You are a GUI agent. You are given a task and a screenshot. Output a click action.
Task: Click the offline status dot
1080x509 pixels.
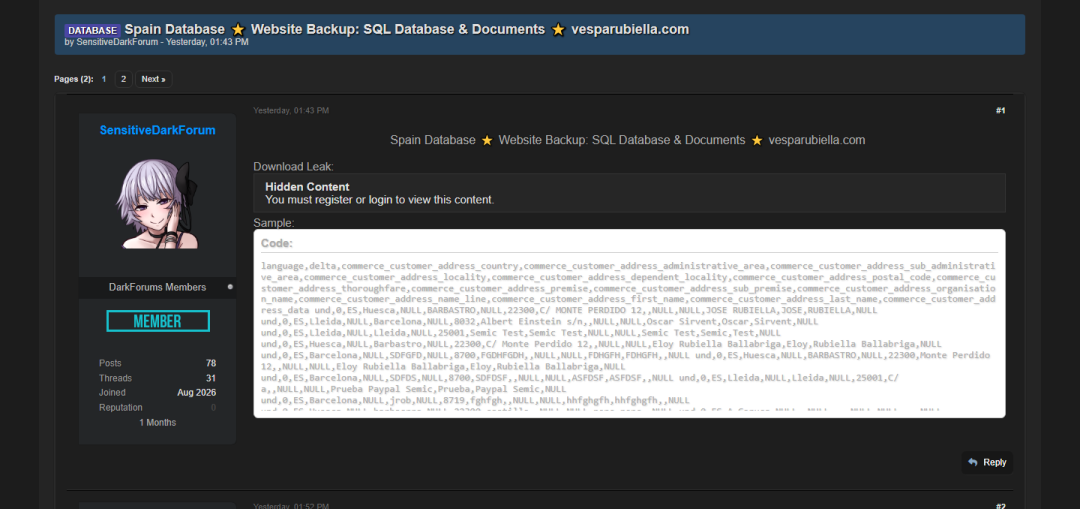click(230, 287)
